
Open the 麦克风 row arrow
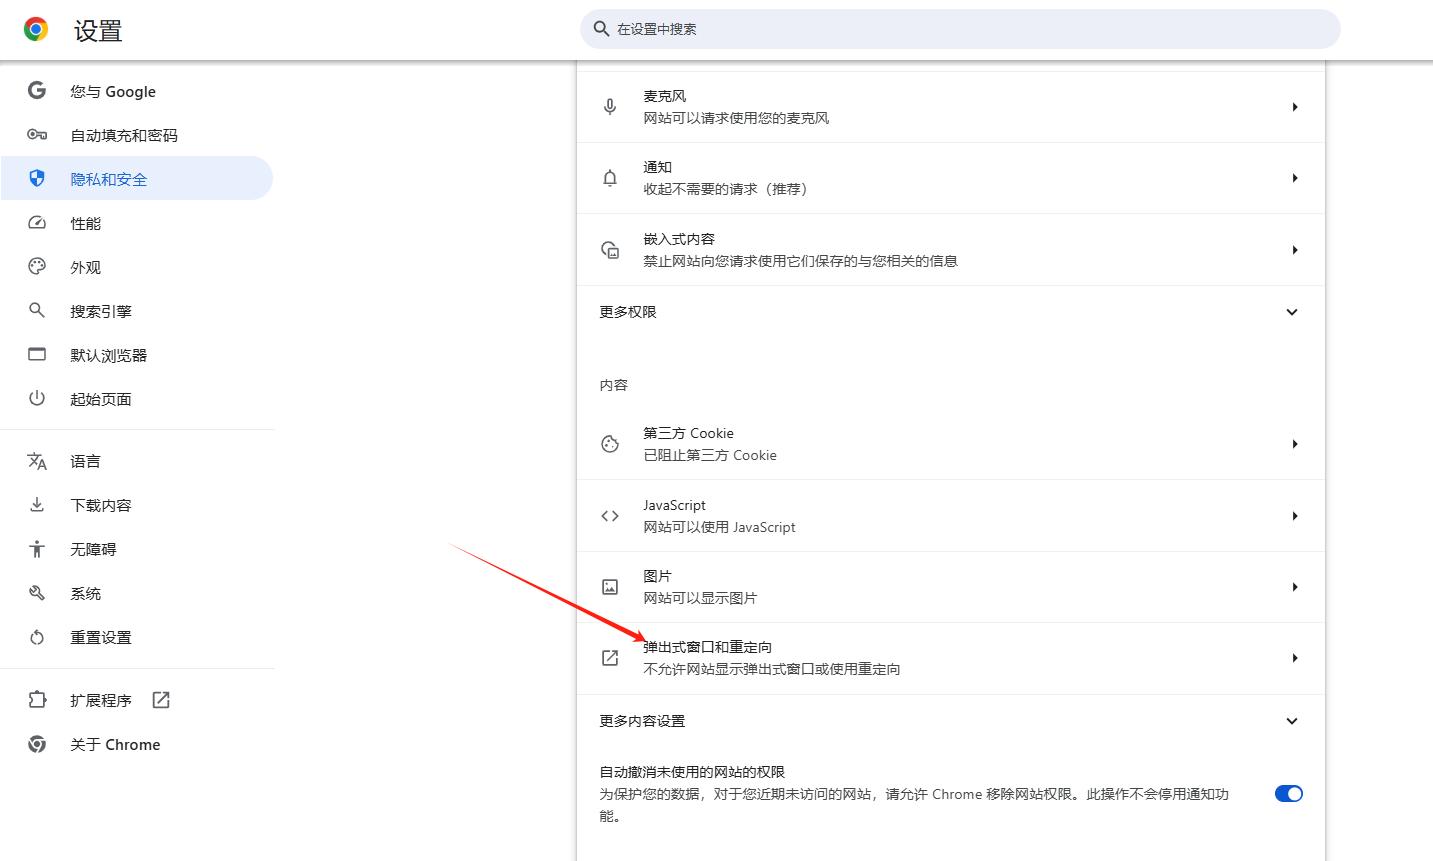(x=1295, y=107)
